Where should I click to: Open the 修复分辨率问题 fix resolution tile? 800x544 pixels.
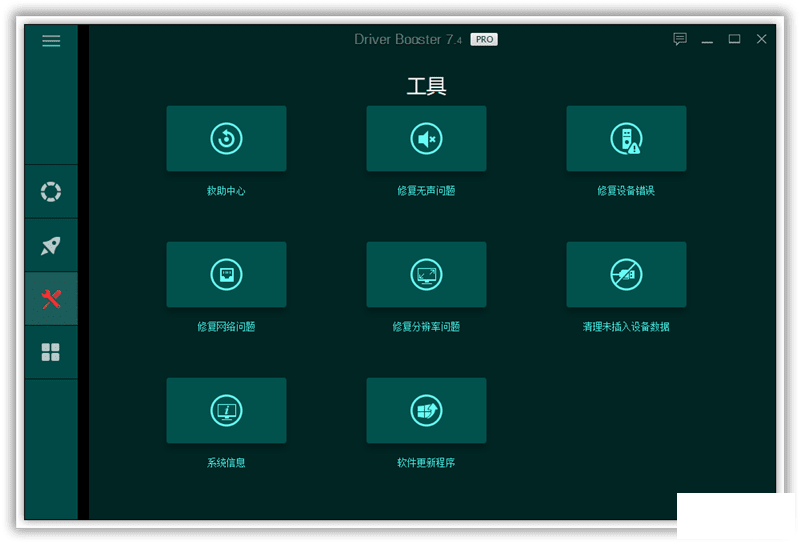tap(426, 275)
